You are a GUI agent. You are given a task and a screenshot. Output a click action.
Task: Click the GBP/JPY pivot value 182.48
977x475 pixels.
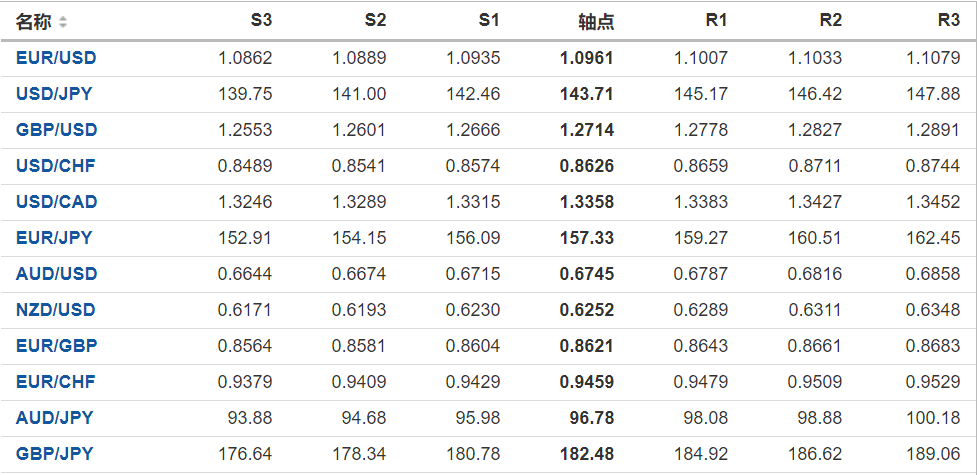click(x=587, y=454)
